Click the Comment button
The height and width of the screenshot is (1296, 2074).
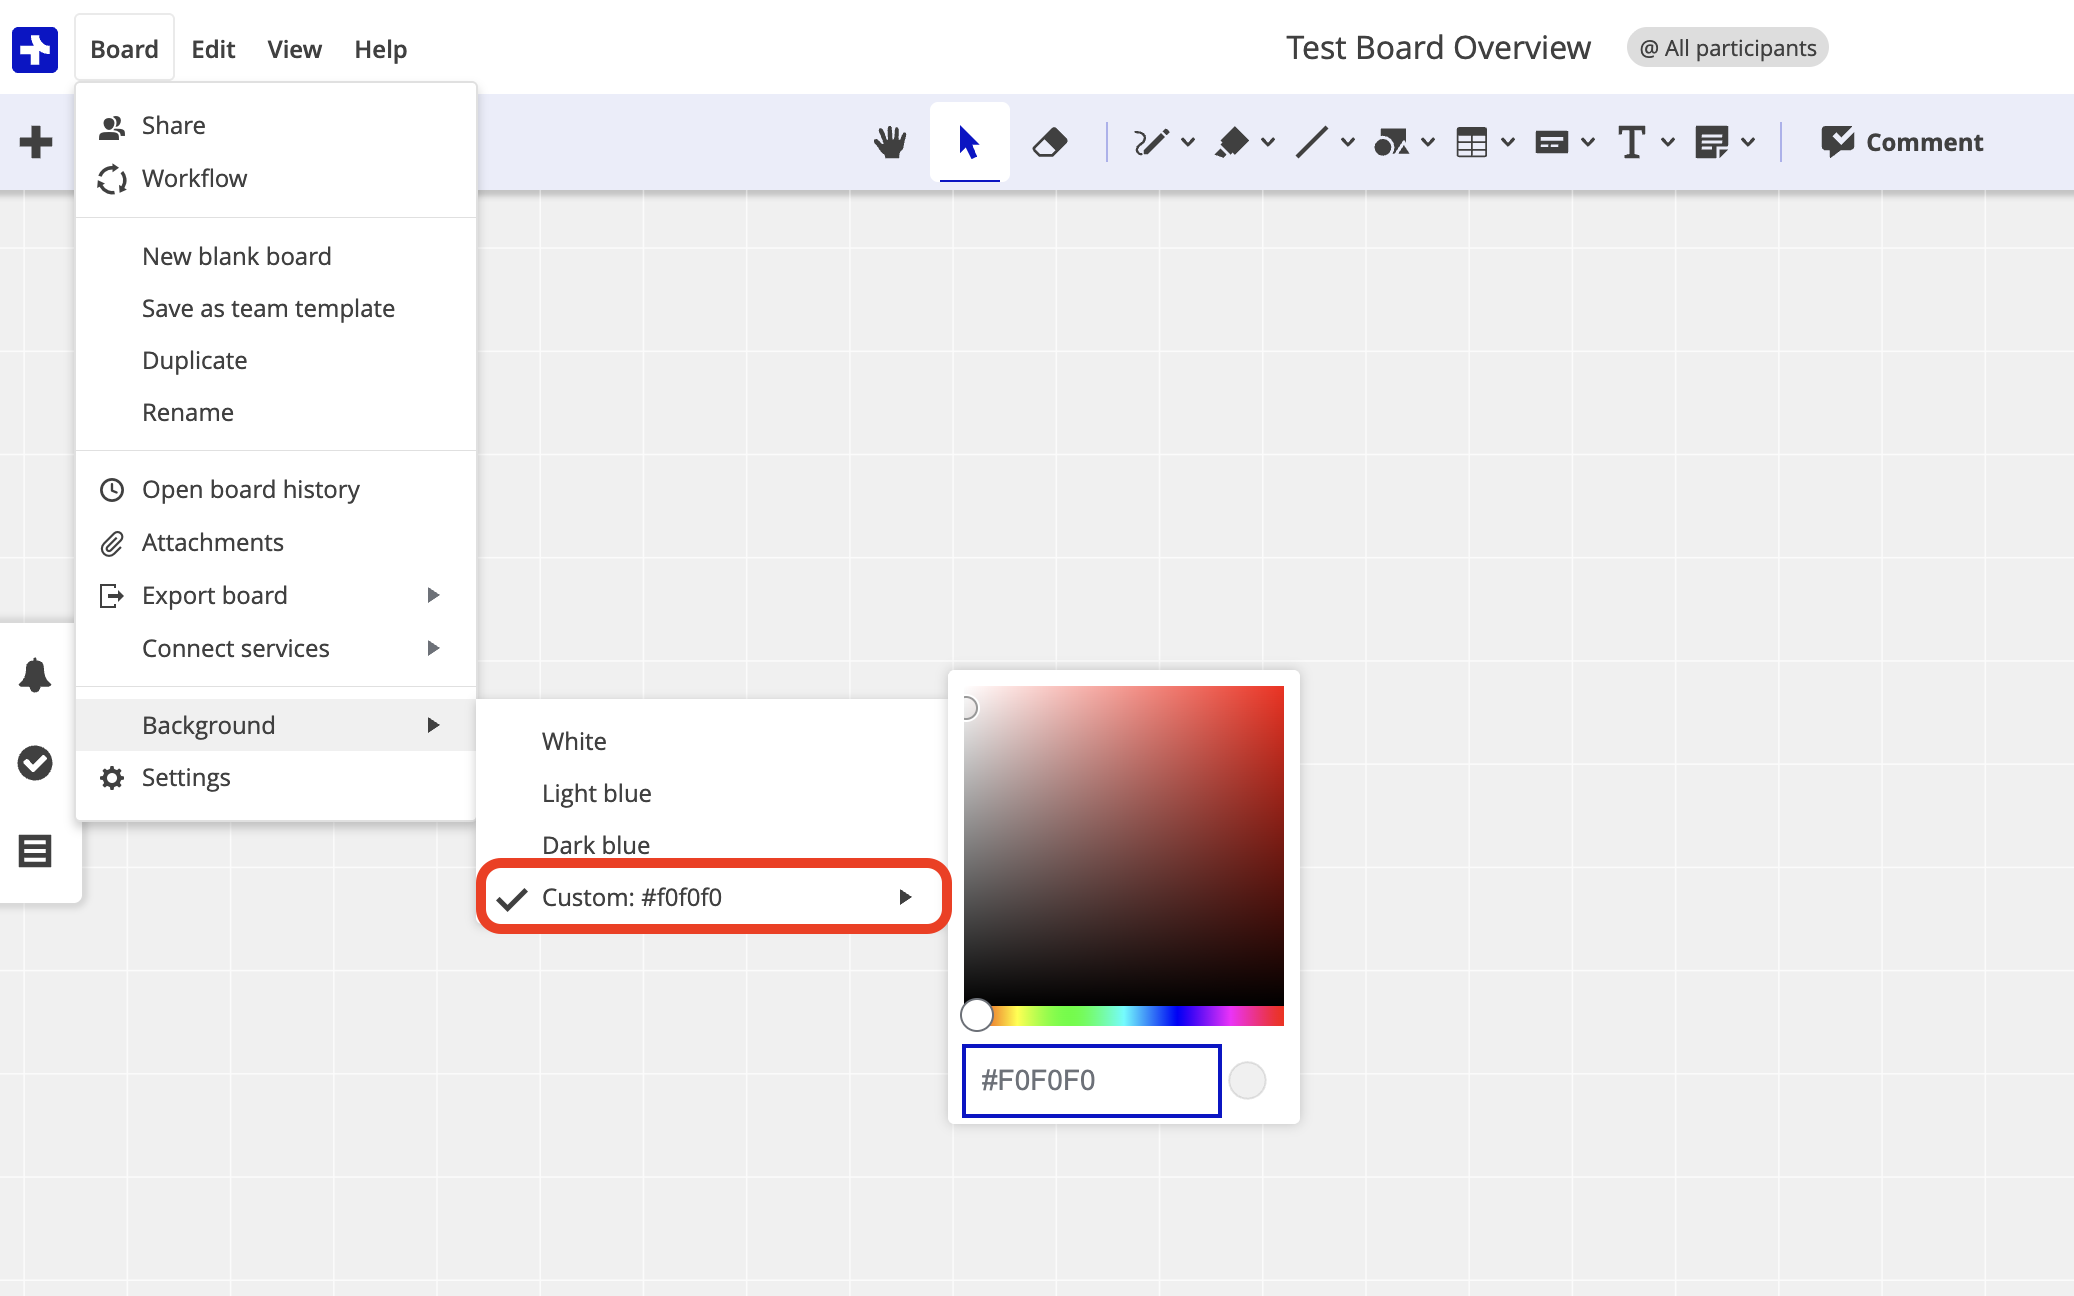1902,142
